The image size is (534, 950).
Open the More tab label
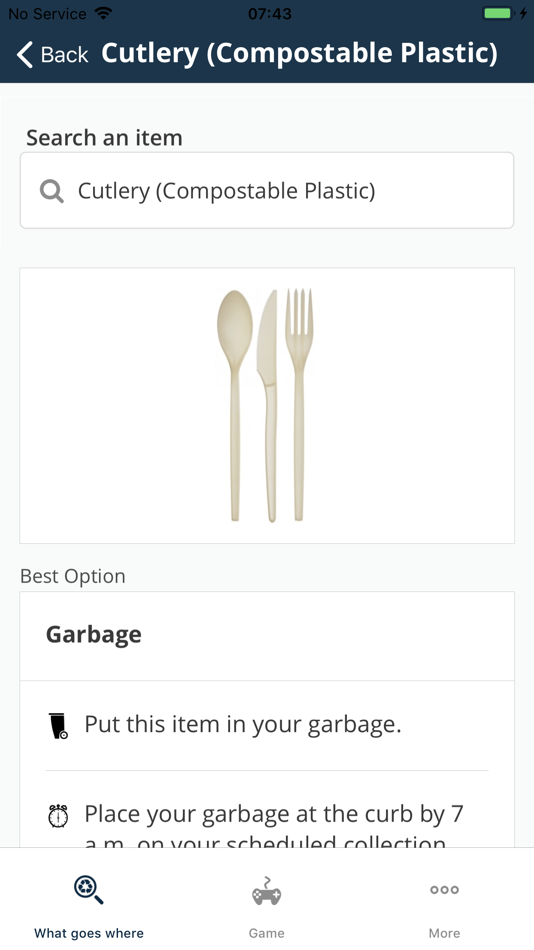pyautogui.click(x=444, y=933)
